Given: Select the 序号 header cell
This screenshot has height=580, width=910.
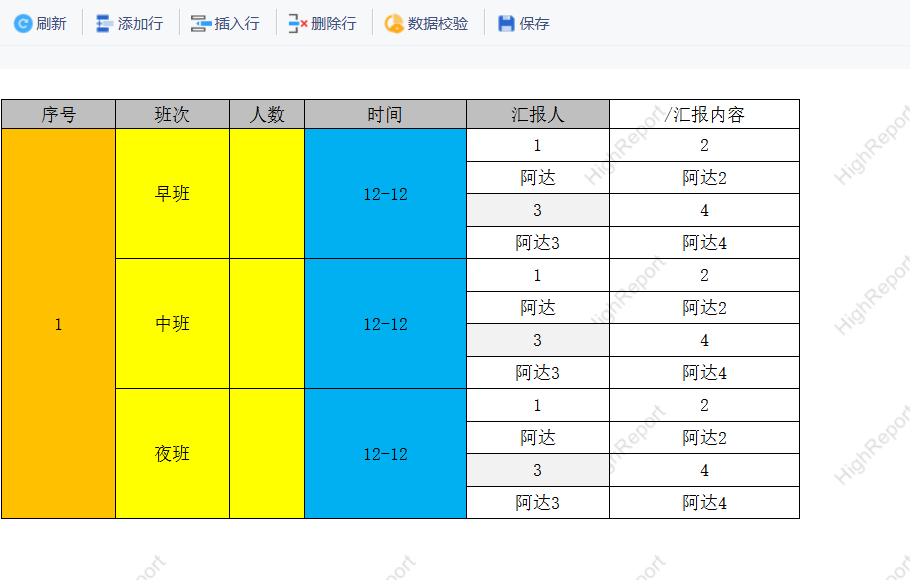Looking at the screenshot, I should click(x=59, y=114).
